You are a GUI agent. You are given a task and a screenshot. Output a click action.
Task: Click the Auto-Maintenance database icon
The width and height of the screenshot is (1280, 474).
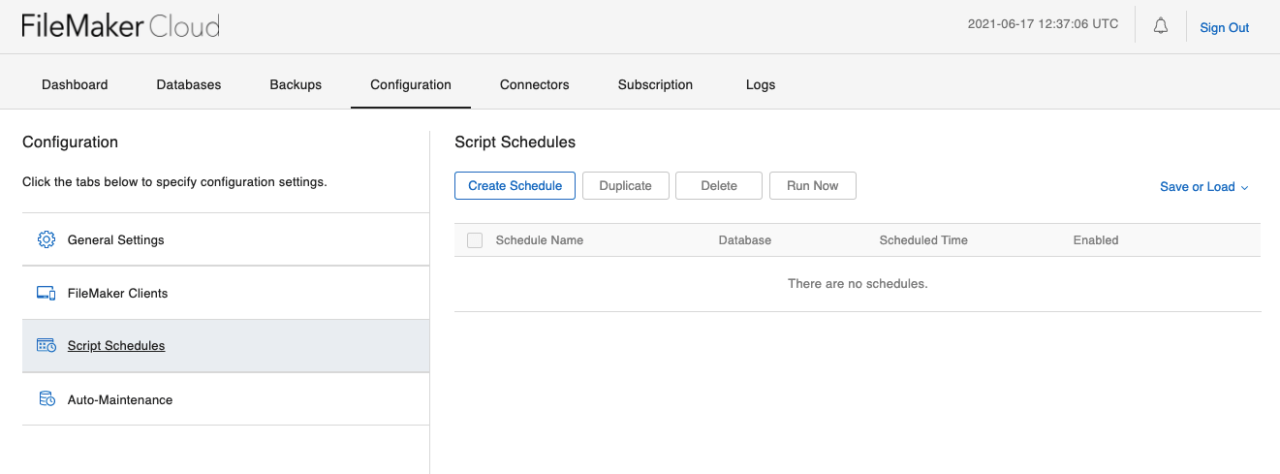point(46,399)
